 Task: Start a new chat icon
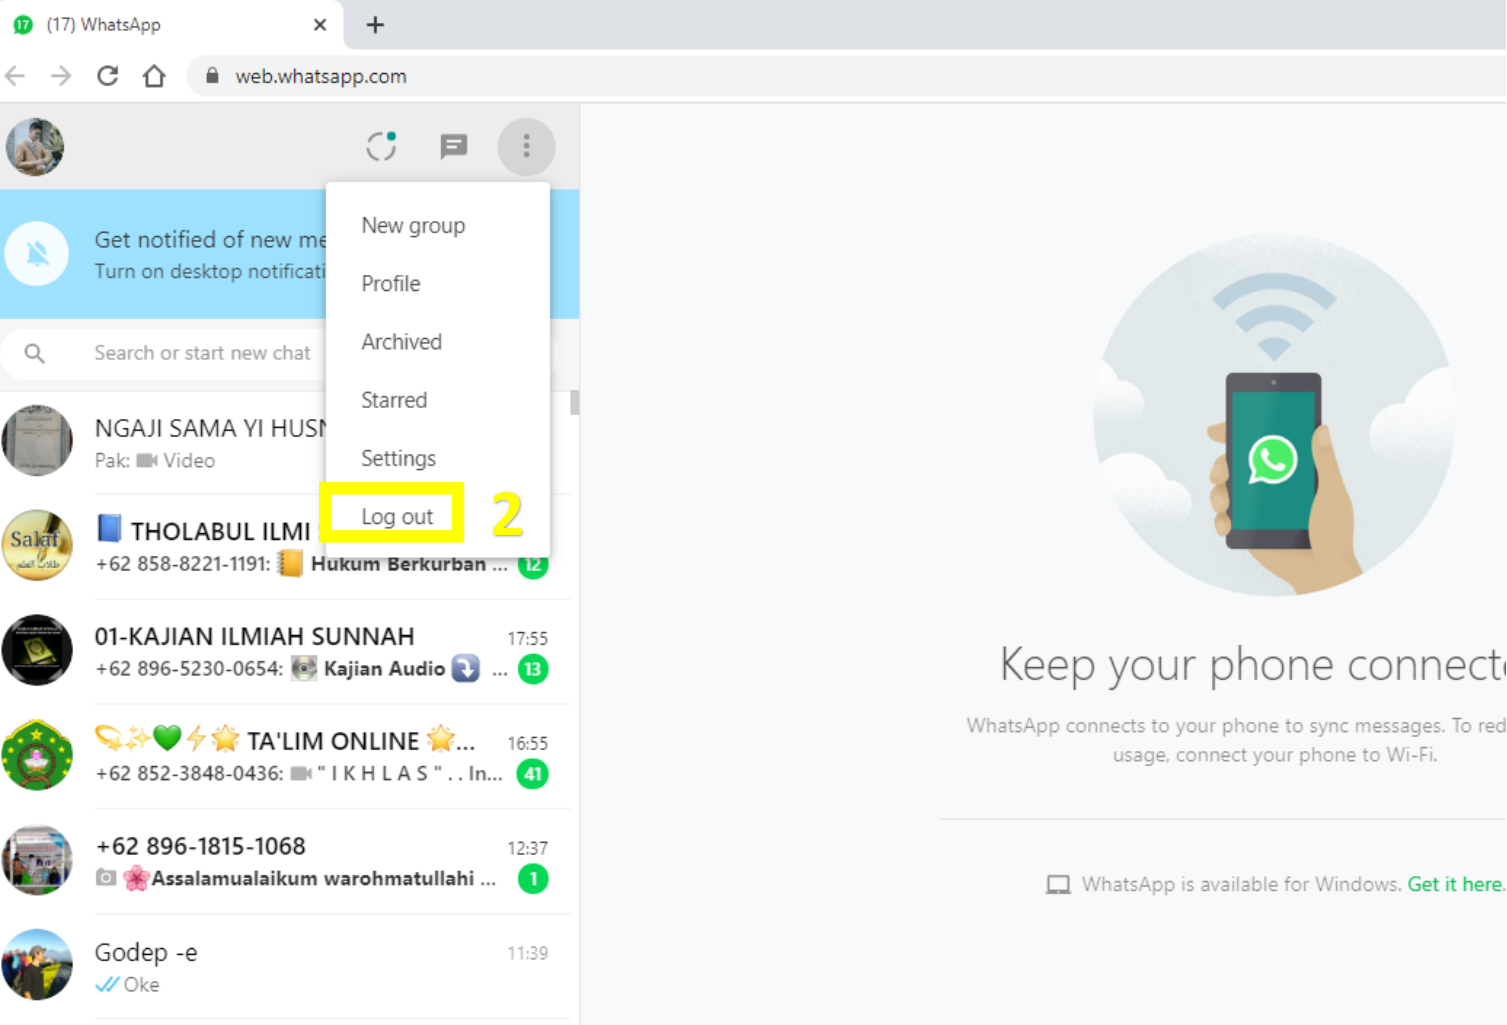coord(454,147)
